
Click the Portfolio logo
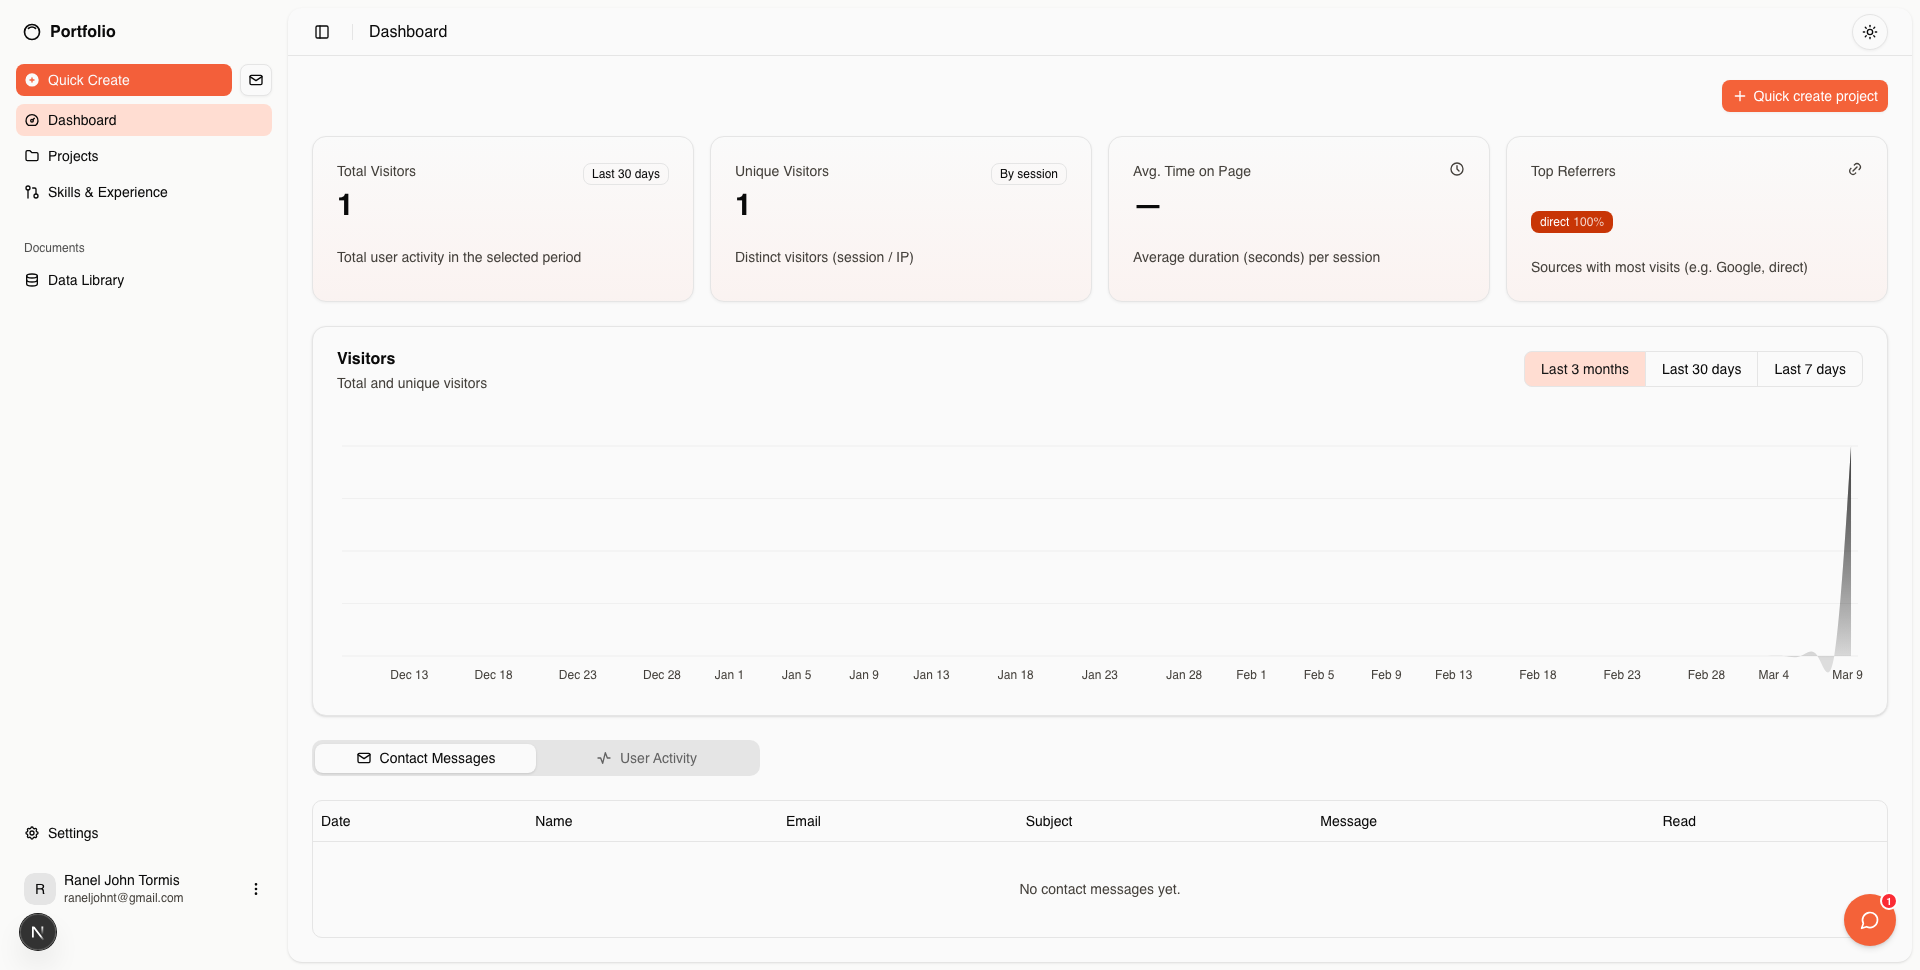click(x=70, y=32)
